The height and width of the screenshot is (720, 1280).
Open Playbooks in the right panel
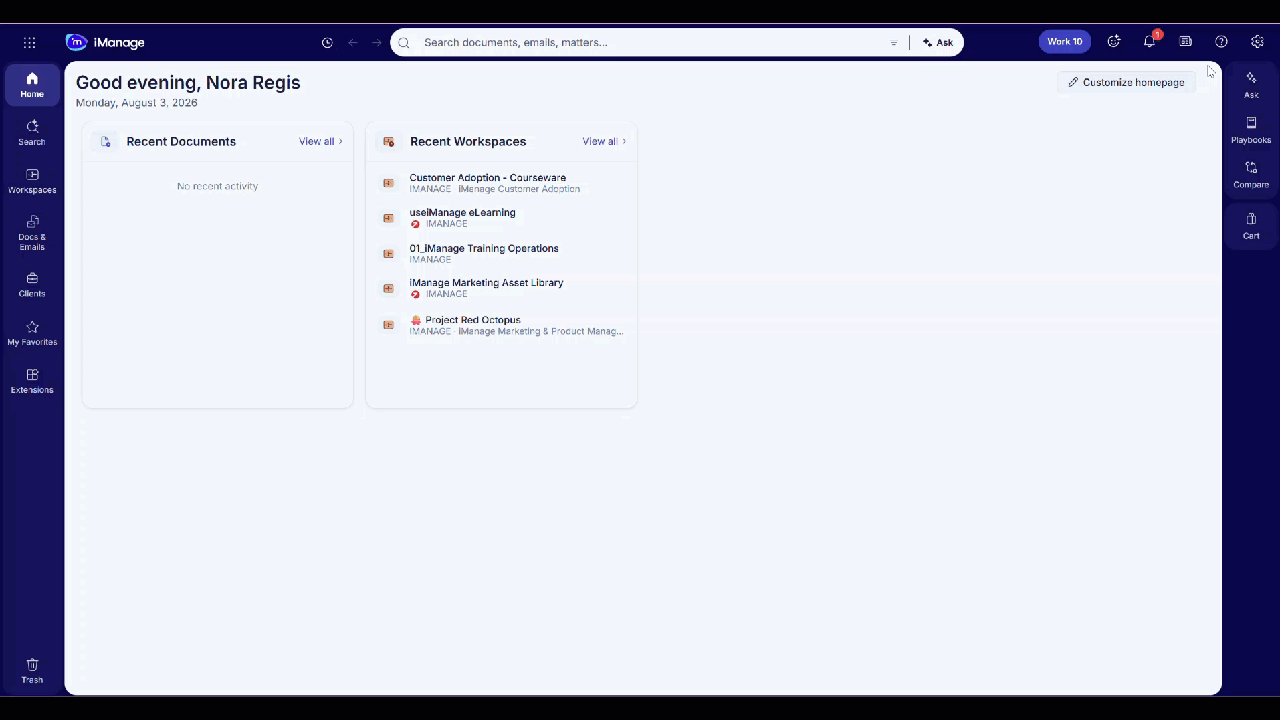[x=1251, y=130]
